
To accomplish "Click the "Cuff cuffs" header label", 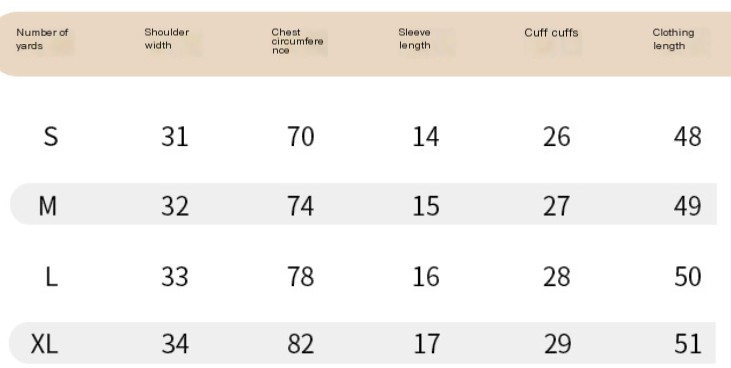I will pos(551,33).
